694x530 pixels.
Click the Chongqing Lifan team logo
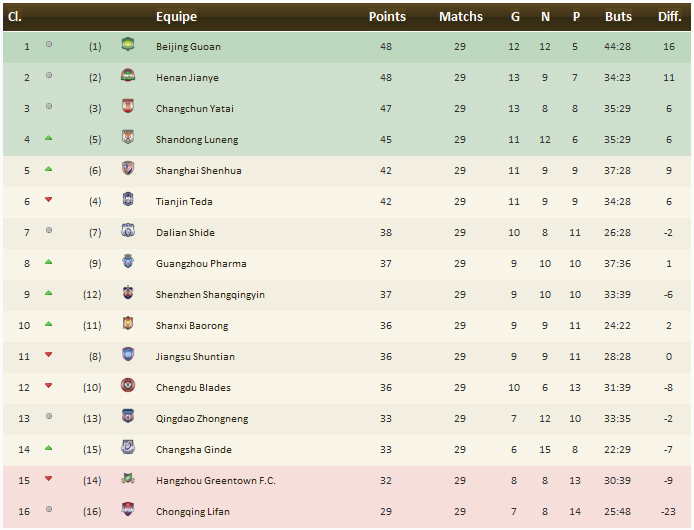click(127, 511)
